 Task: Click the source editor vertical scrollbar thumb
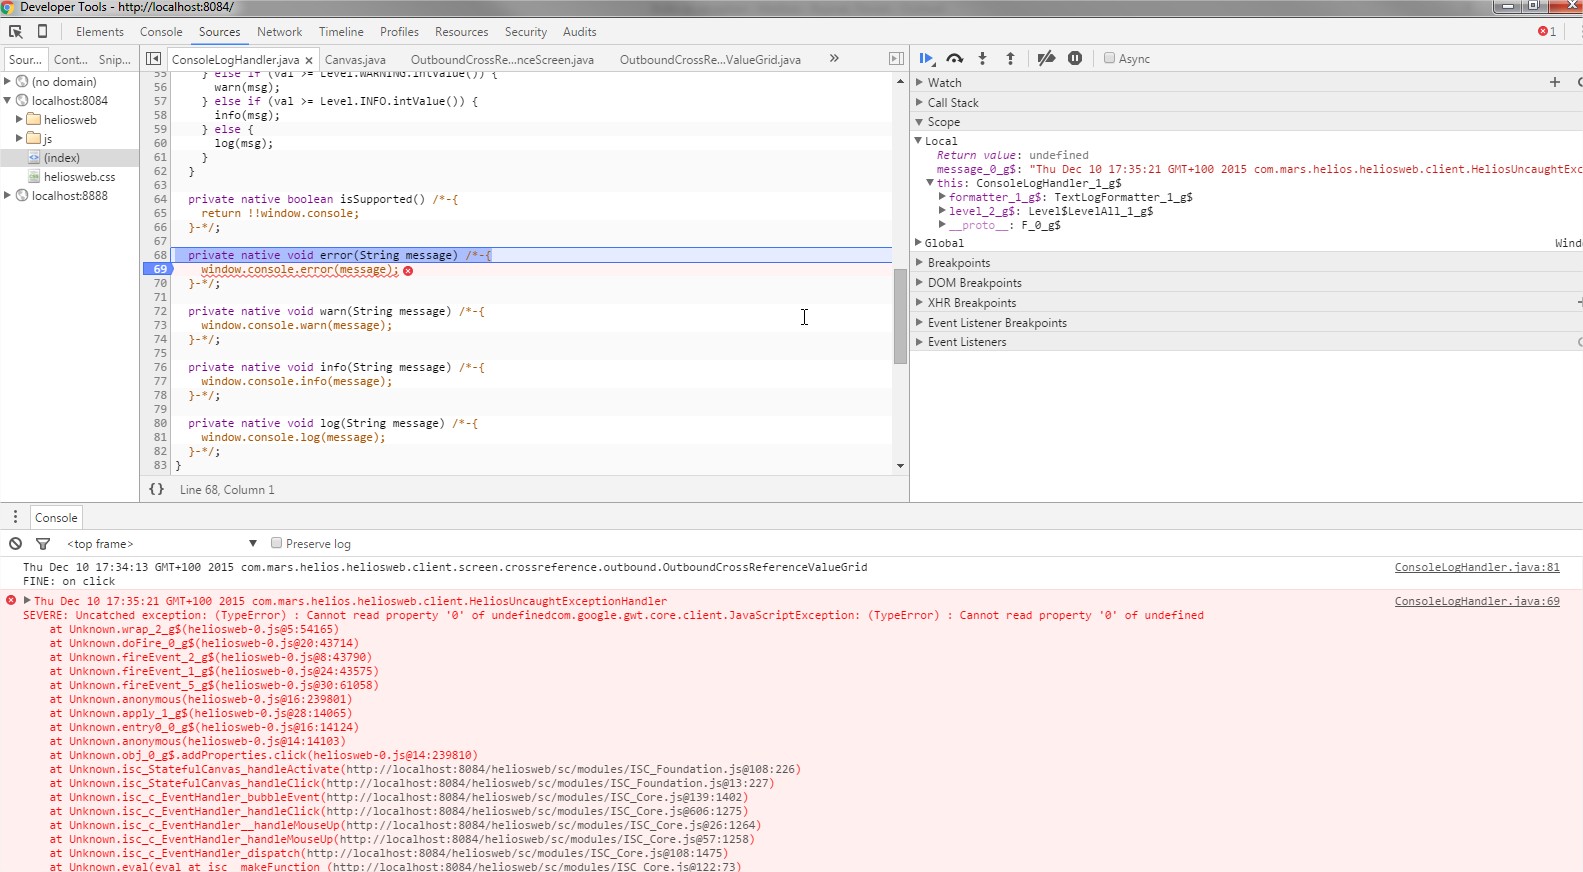click(x=900, y=316)
